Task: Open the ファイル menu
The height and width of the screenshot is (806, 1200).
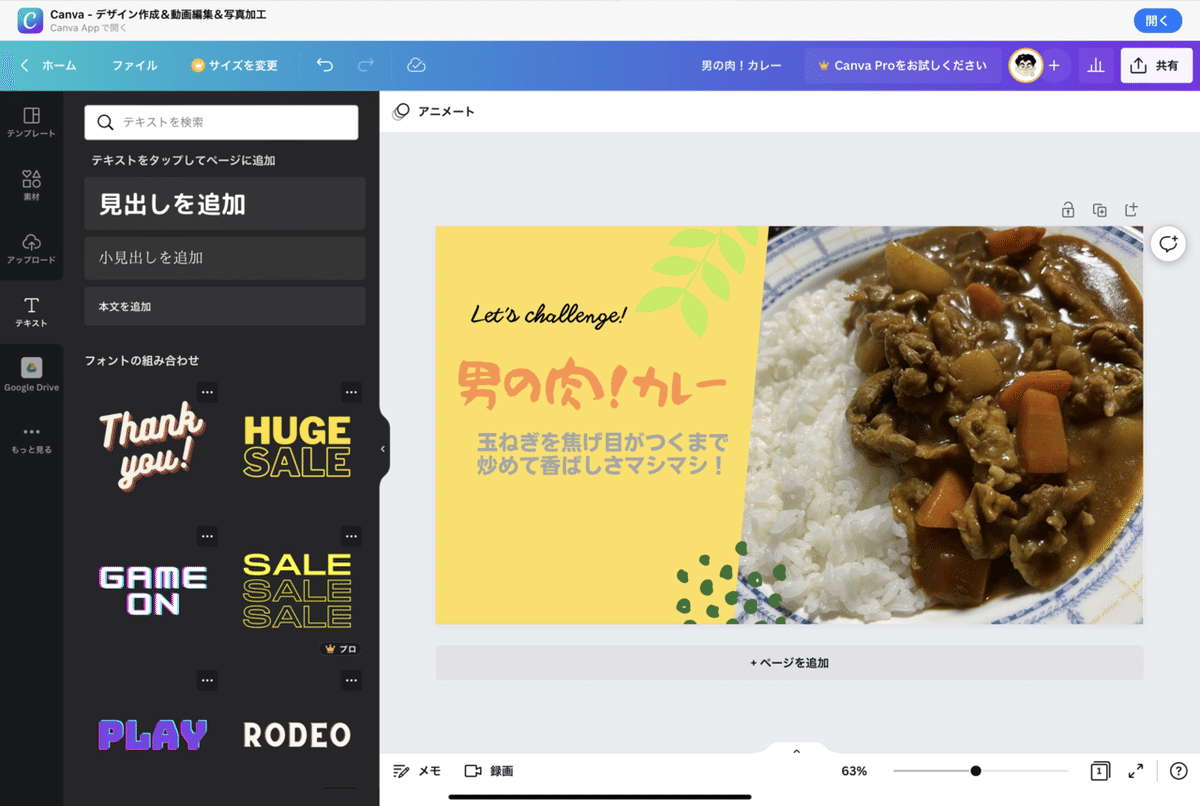Action: [x=134, y=66]
